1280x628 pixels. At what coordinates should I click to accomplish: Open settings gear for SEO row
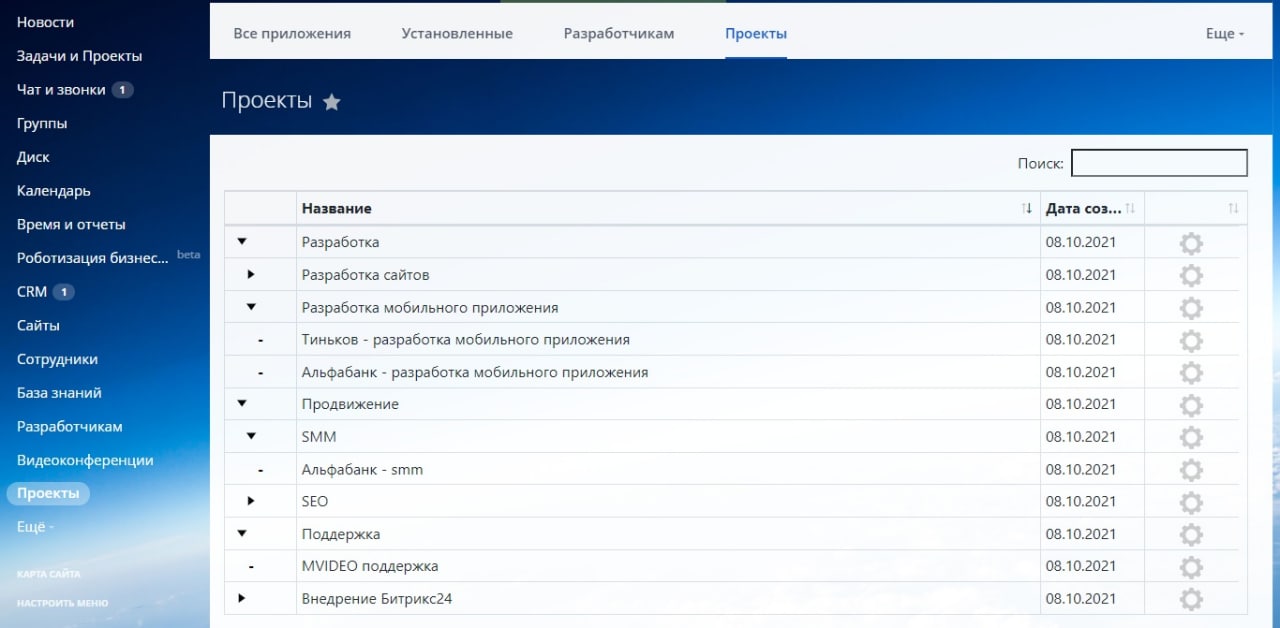pyautogui.click(x=1190, y=502)
